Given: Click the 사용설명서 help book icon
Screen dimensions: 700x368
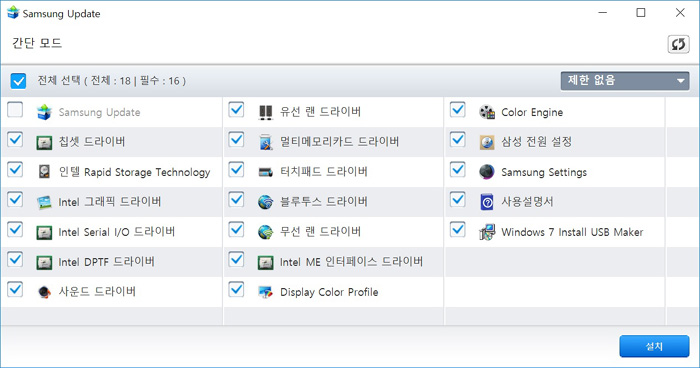Looking at the screenshot, I should (x=487, y=202).
